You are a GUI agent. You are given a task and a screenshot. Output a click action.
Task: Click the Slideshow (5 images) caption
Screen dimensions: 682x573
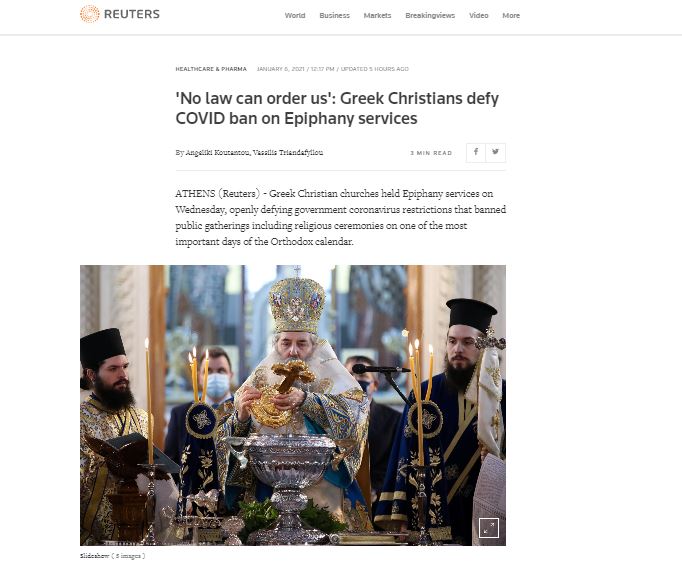pos(113,556)
